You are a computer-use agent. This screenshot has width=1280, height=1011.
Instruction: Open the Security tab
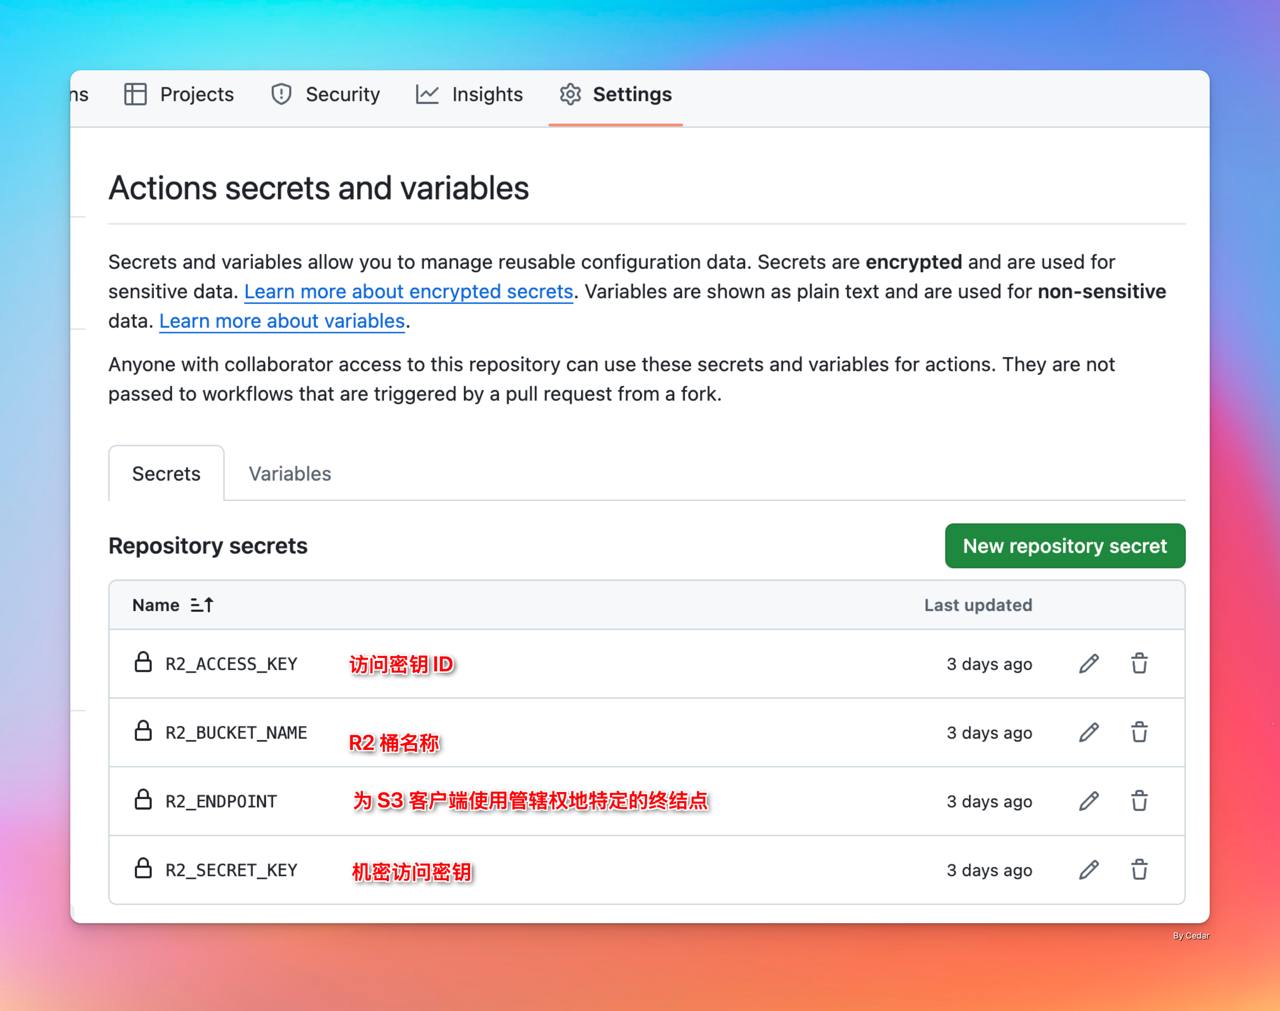[x=326, y=94]
